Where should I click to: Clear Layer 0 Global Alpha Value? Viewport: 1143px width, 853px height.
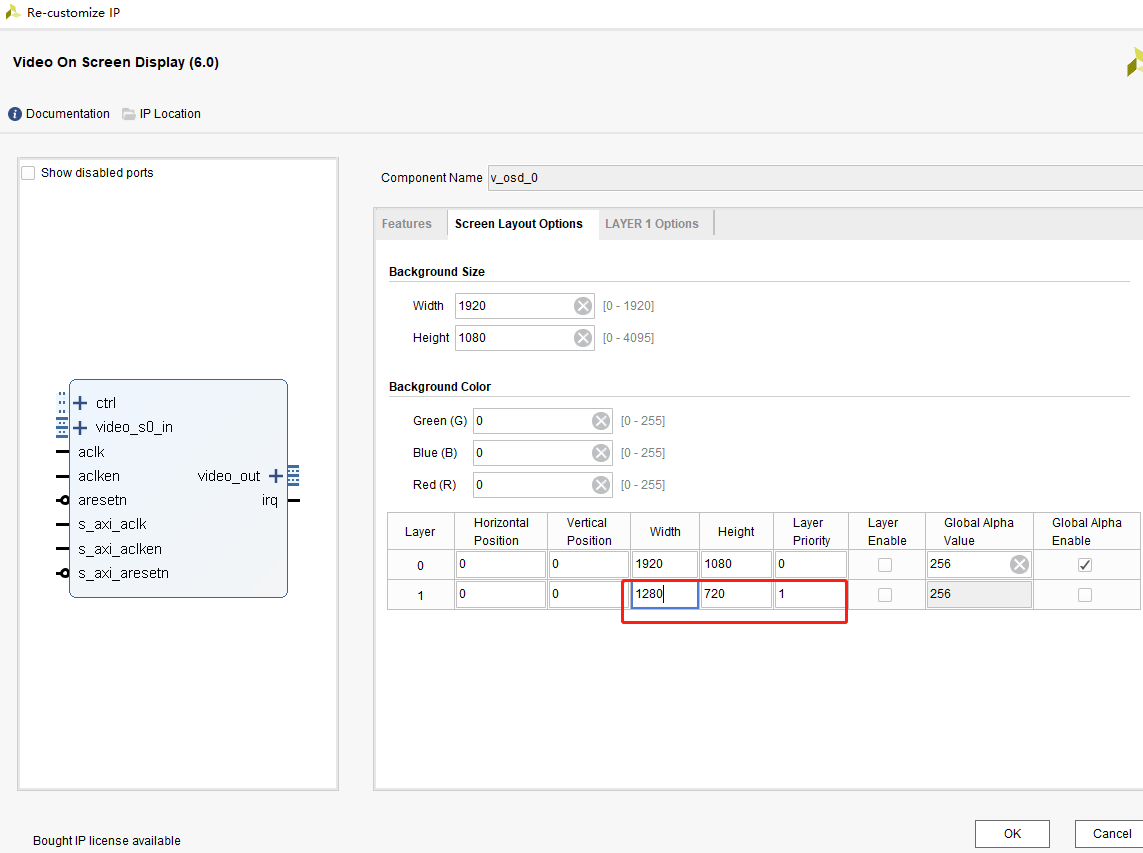point(1019,564)
